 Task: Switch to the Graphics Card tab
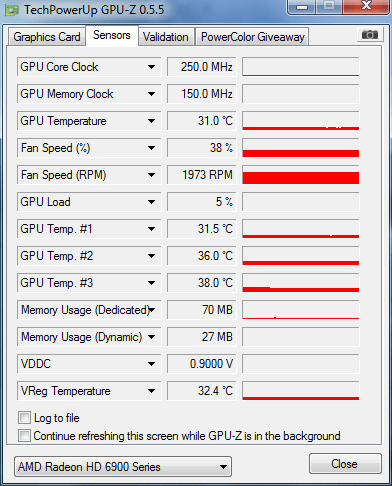tap(47, 37)
